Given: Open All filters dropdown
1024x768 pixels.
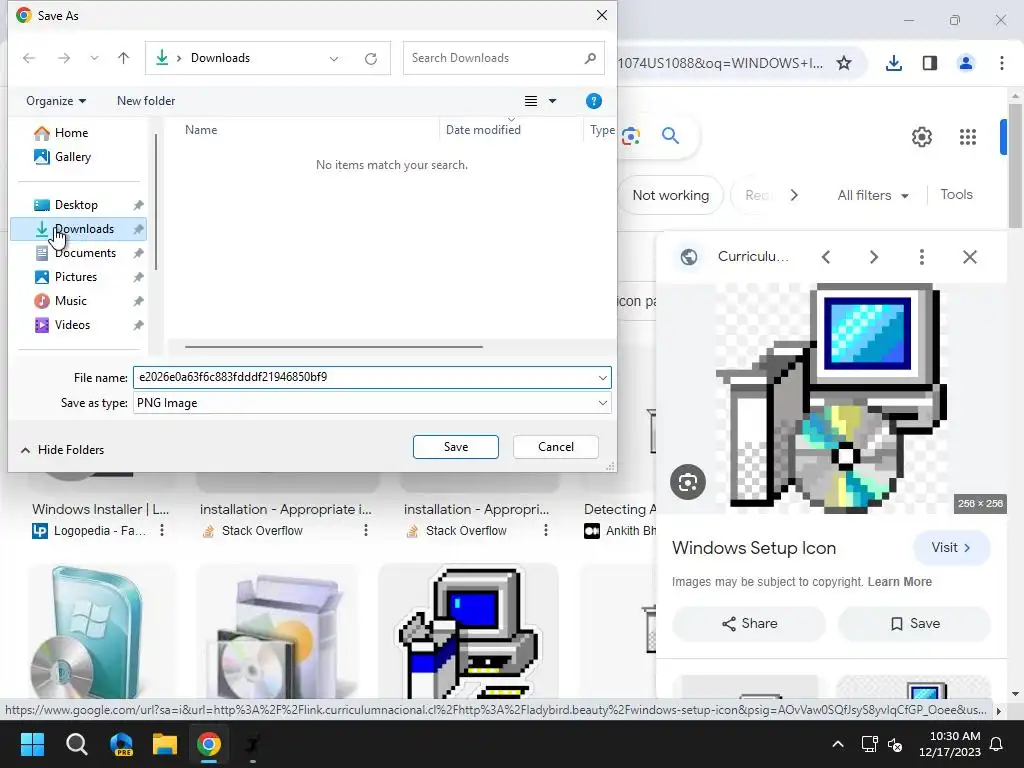Looking at the screenshot, I should pyautogui.click(x=872, y=195).
